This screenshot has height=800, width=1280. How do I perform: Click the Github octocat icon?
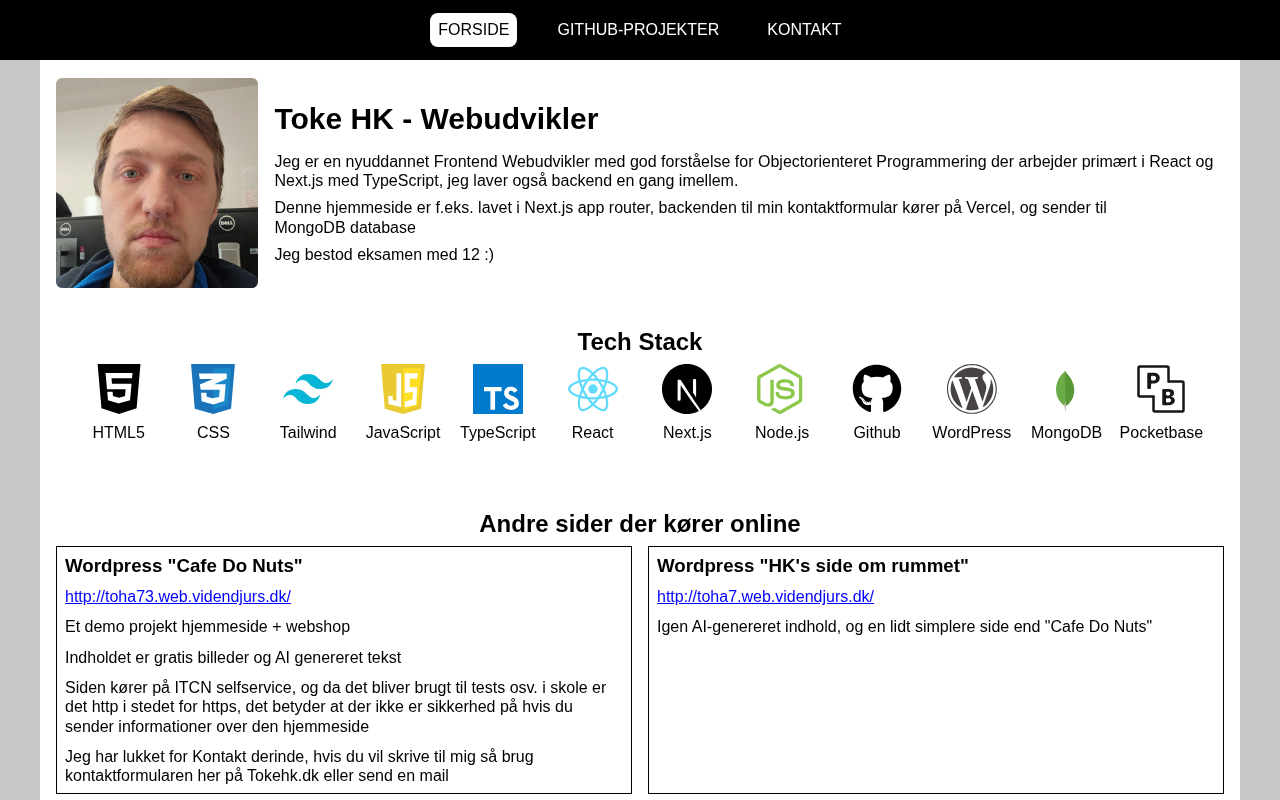coord(877,389)
